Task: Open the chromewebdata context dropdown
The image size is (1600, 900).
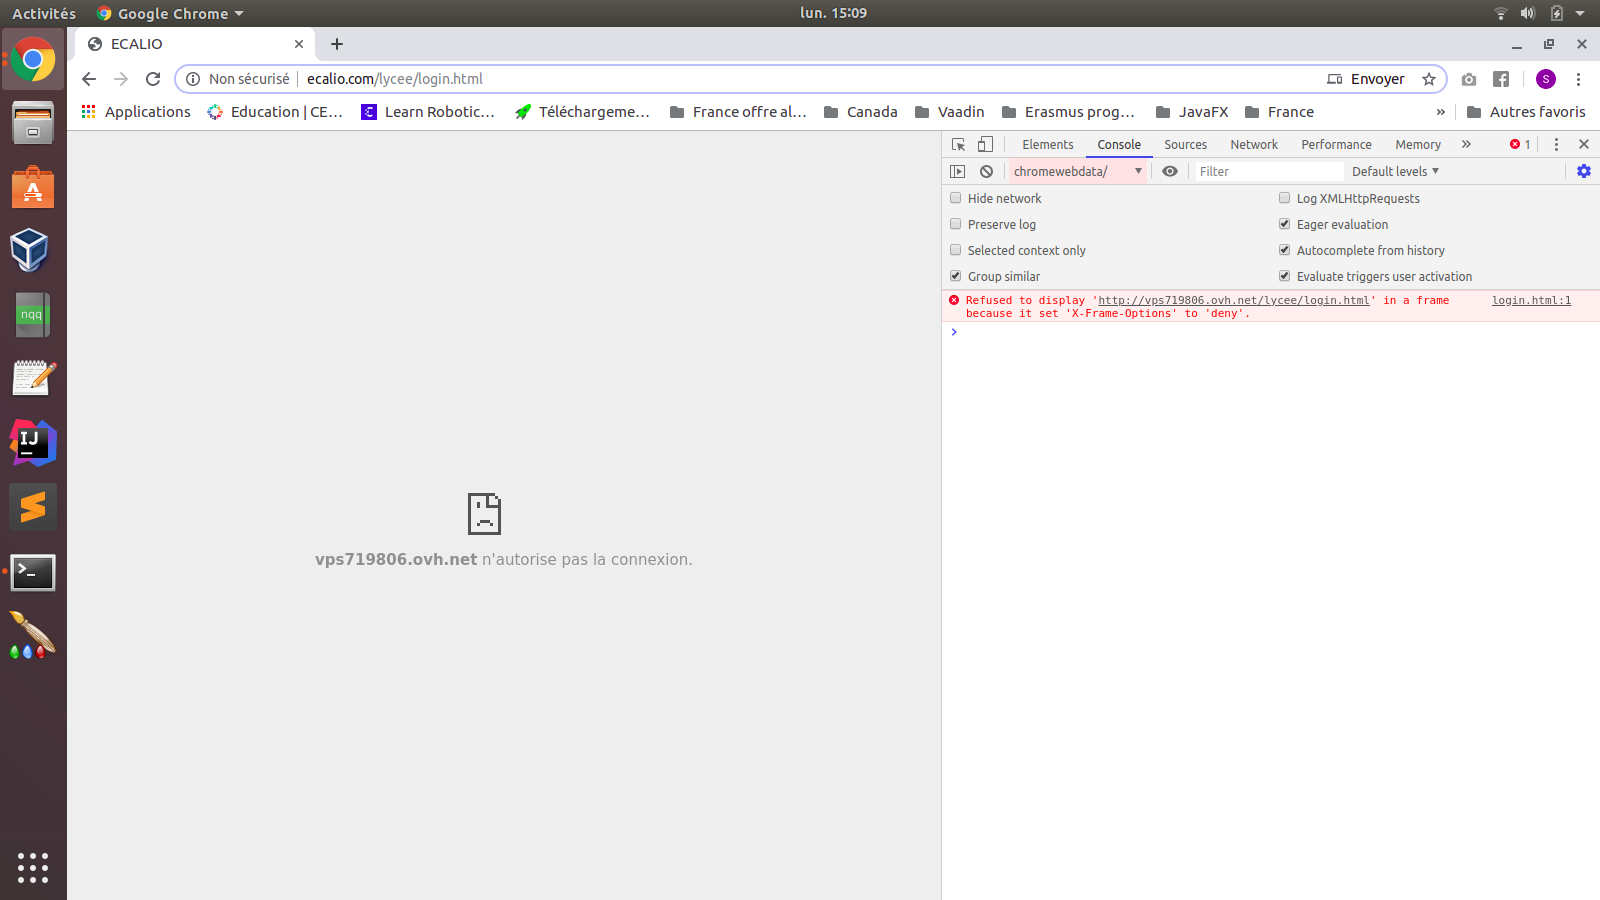Action: tap(1077, 171)
